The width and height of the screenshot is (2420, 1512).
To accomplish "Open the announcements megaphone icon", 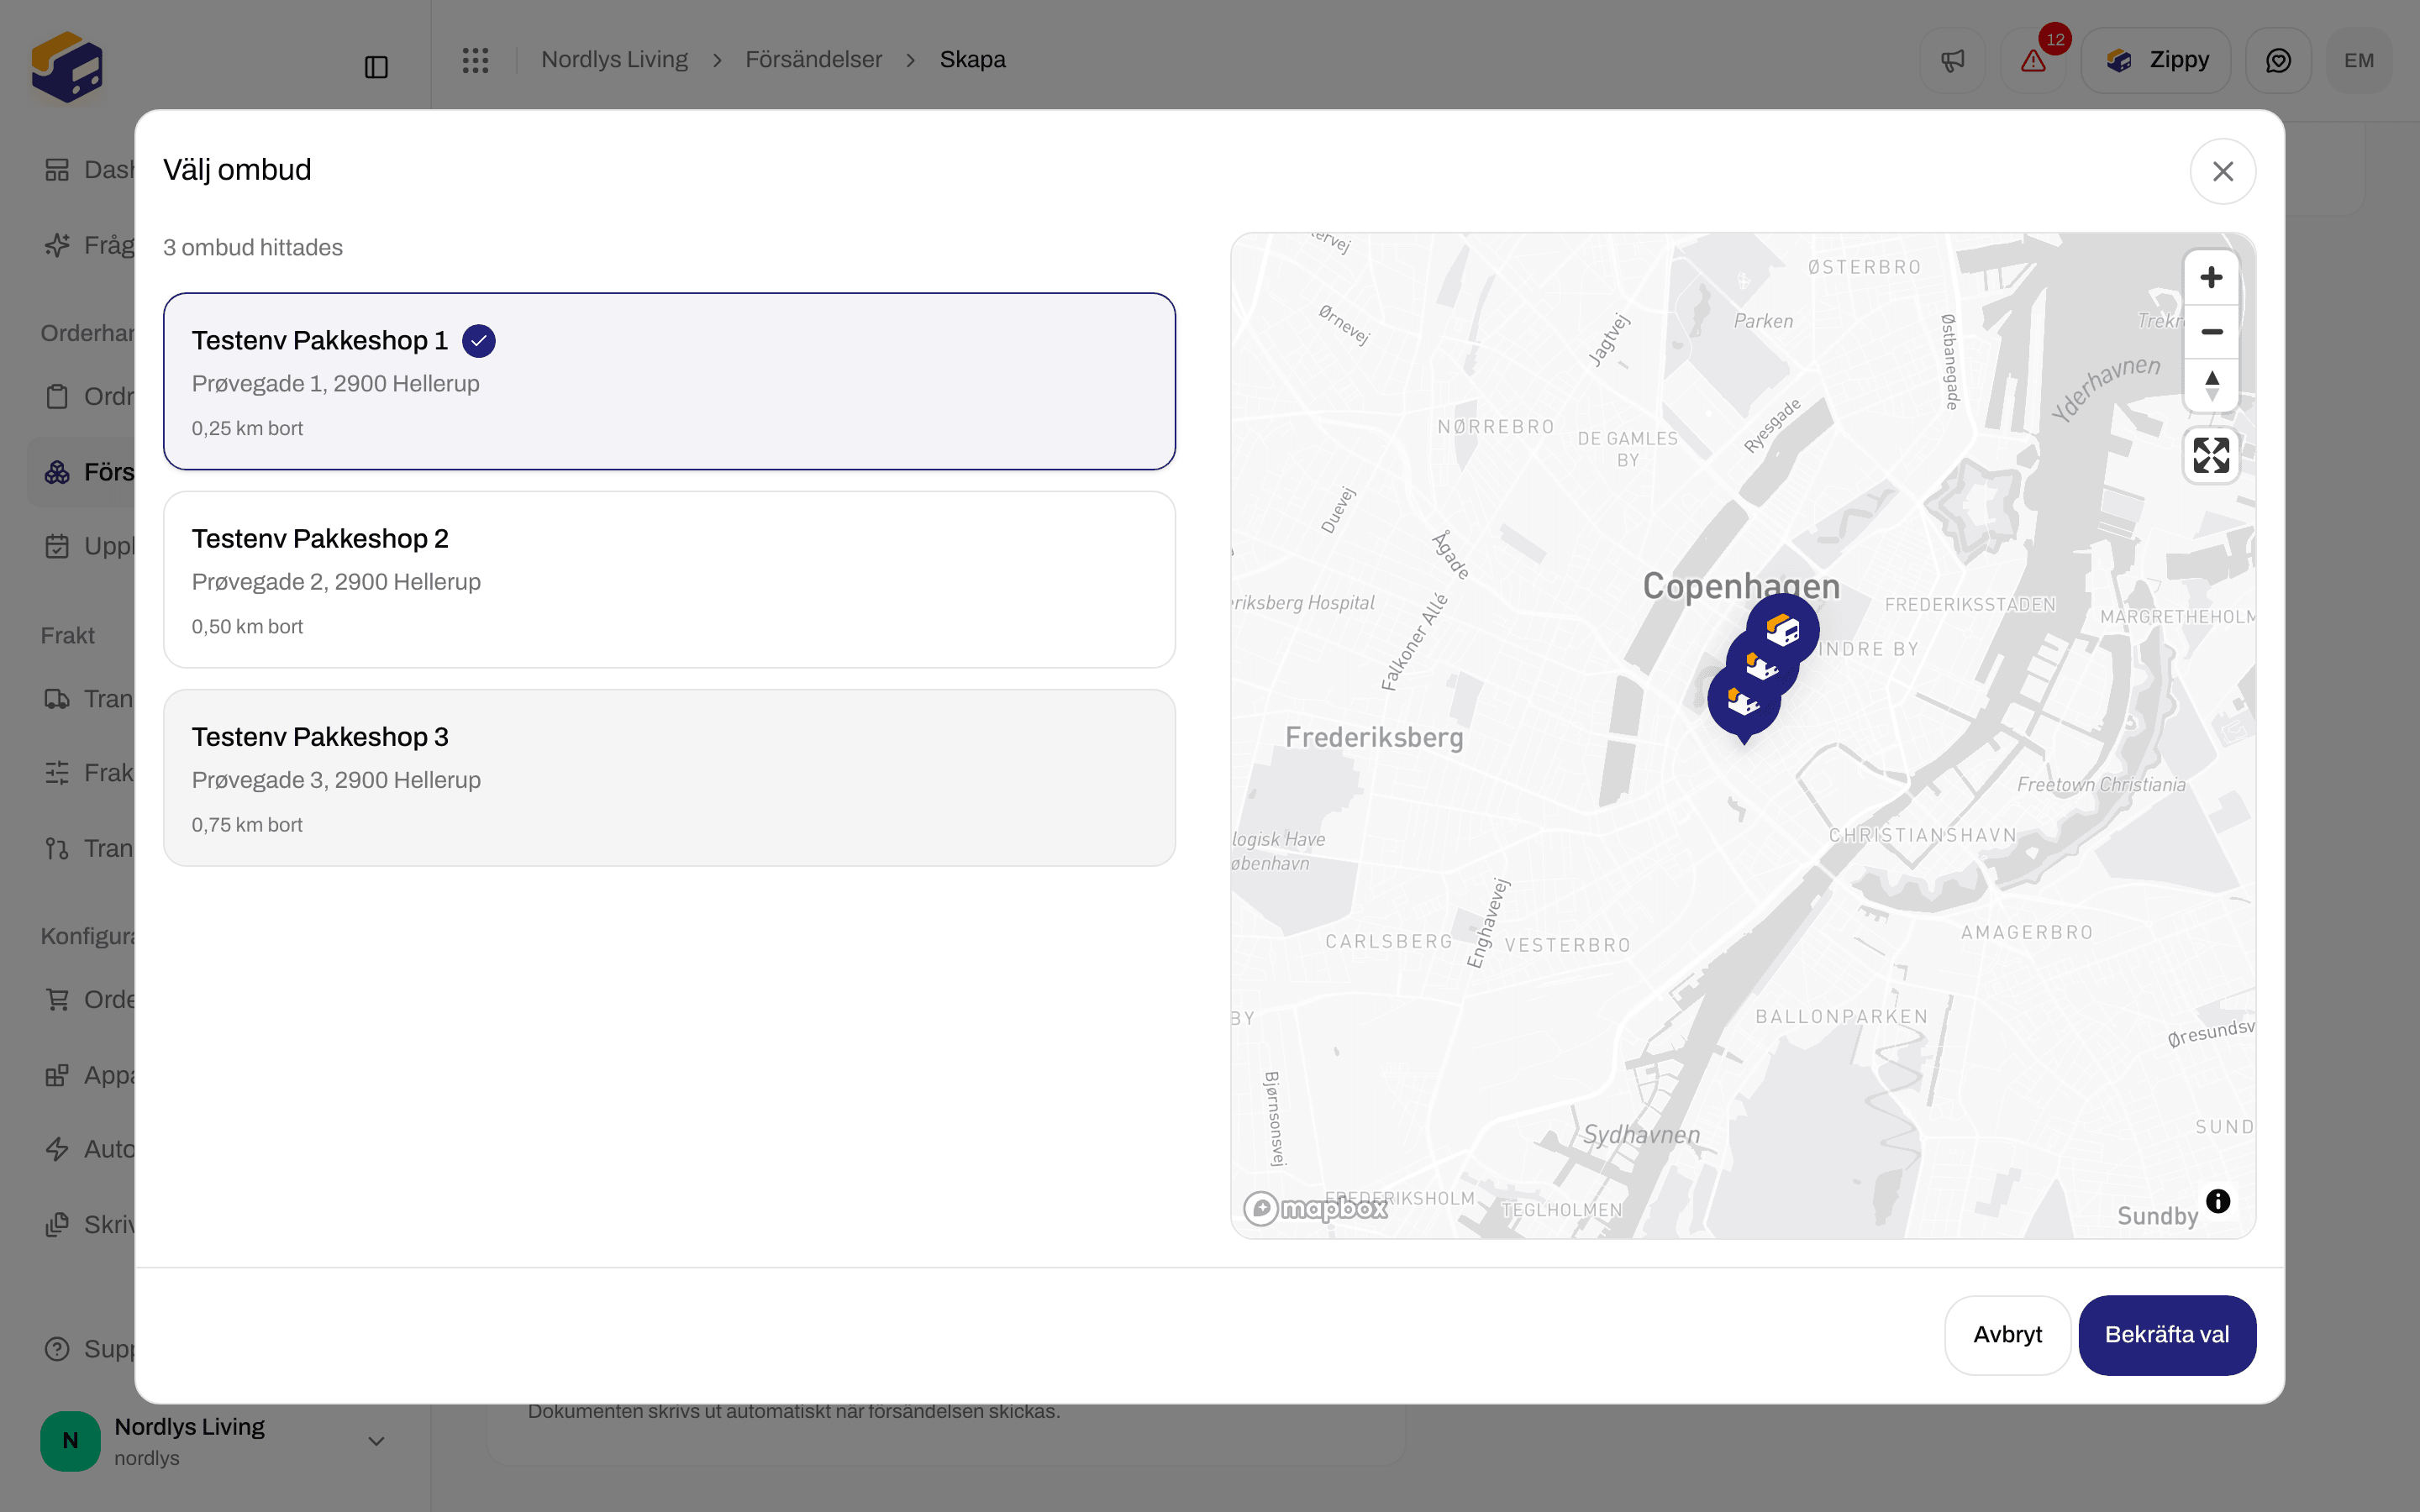I will pyautogui.click(x=1952, y=61).
